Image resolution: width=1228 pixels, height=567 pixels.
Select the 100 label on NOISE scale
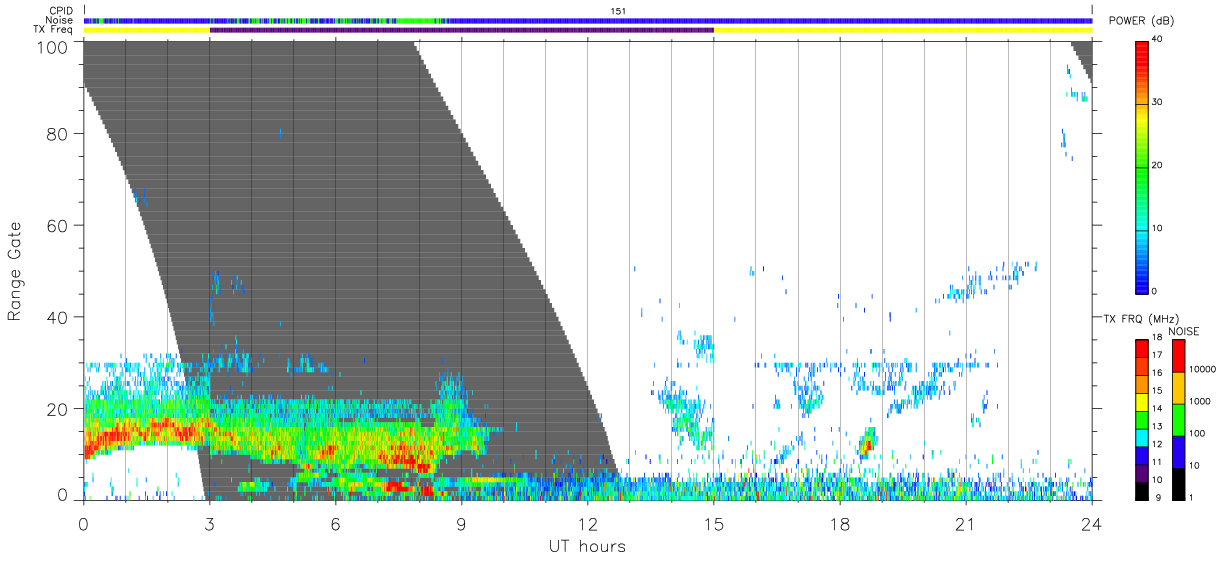1197,433
